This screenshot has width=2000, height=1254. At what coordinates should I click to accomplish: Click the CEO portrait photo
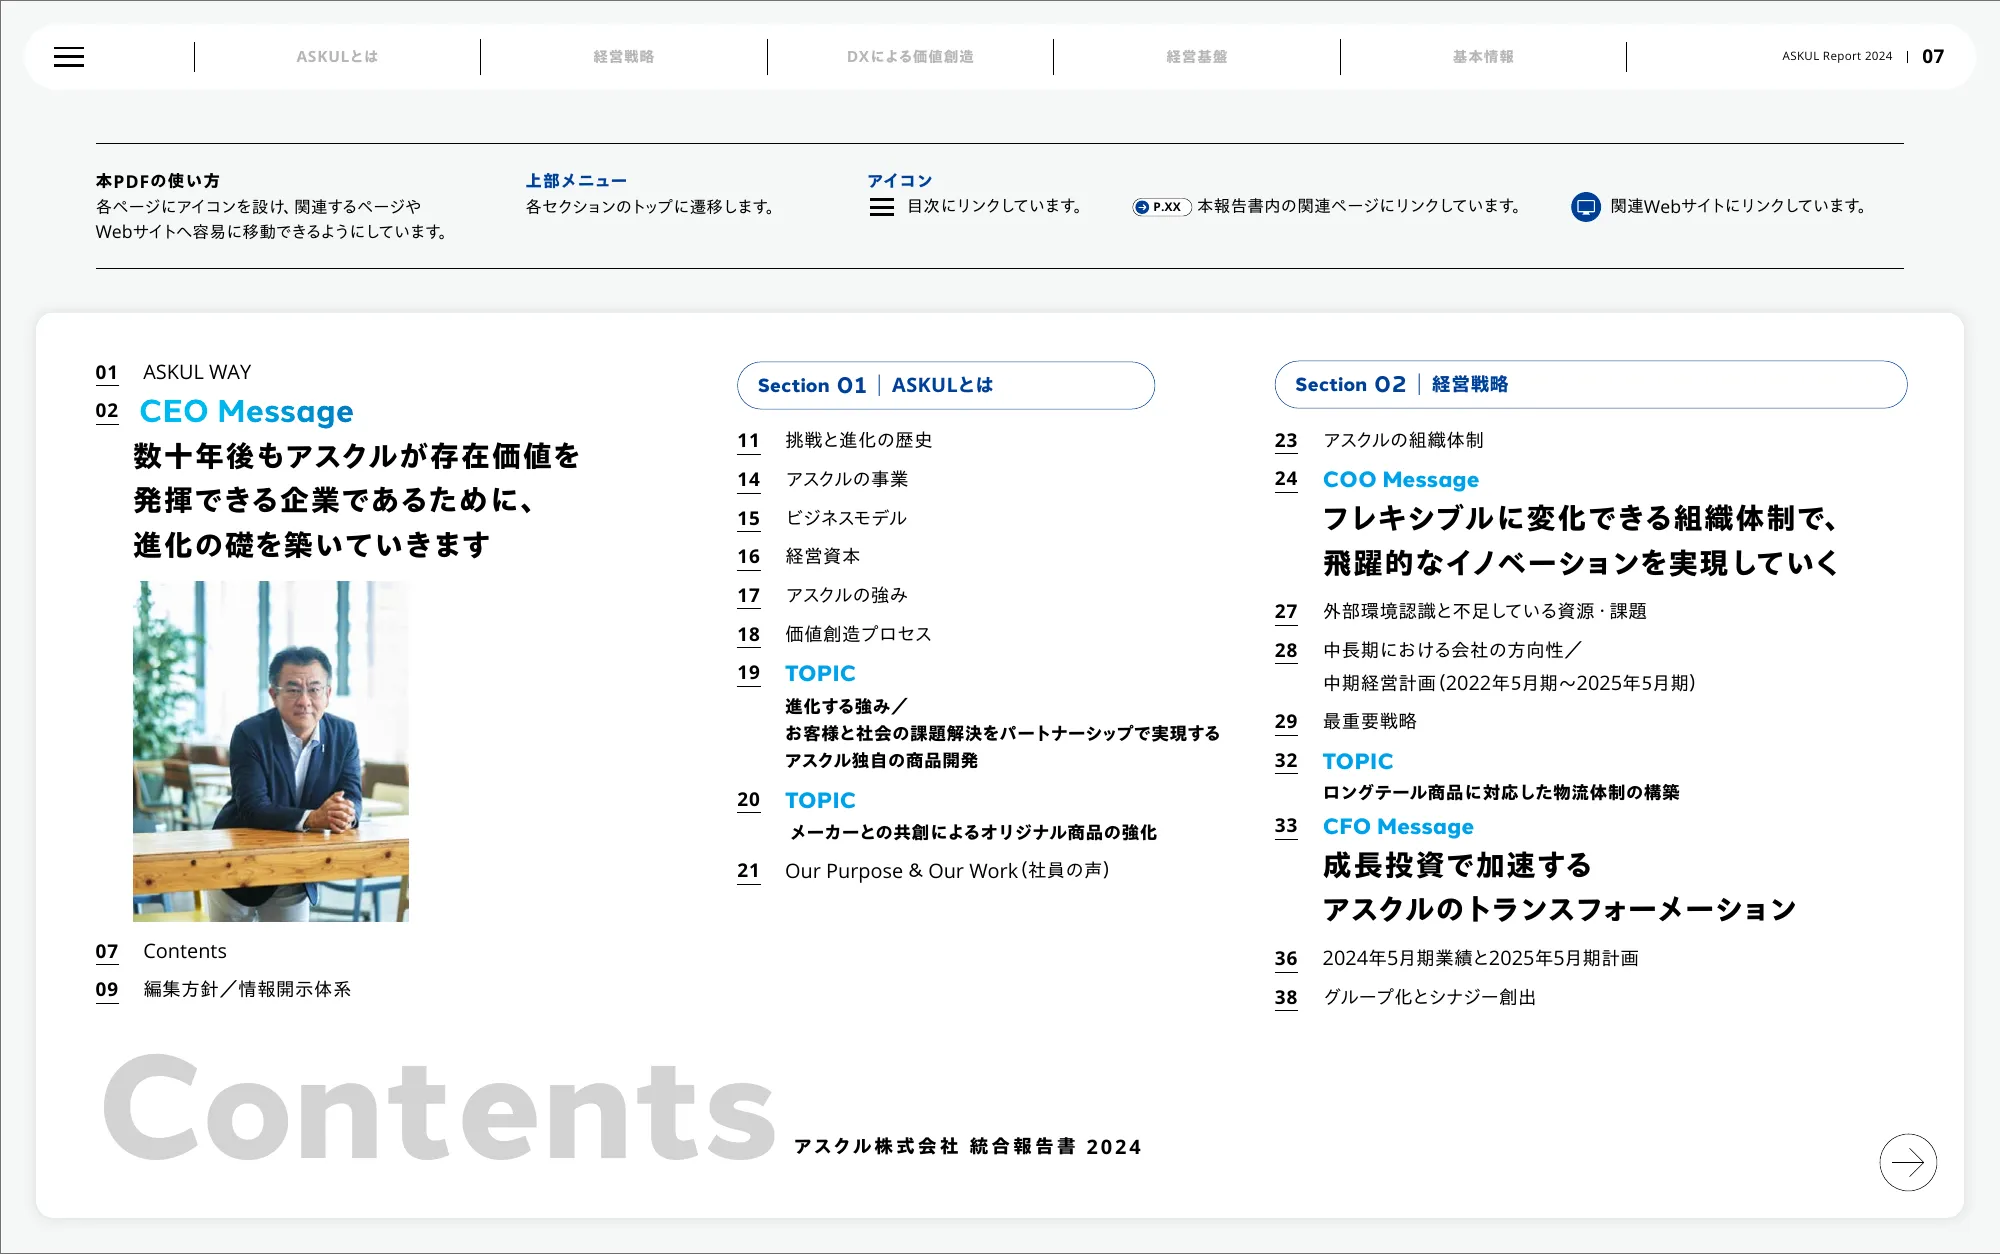pos(271,750)
